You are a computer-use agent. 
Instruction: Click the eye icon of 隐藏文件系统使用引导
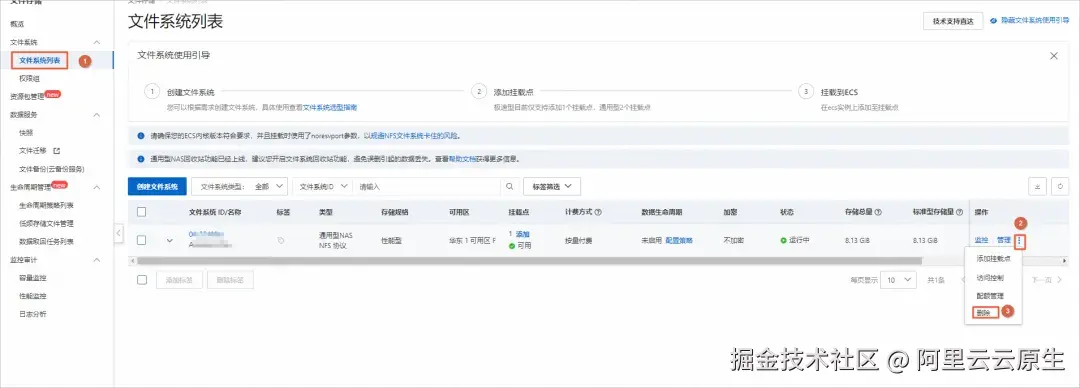[x=993, y=21]
